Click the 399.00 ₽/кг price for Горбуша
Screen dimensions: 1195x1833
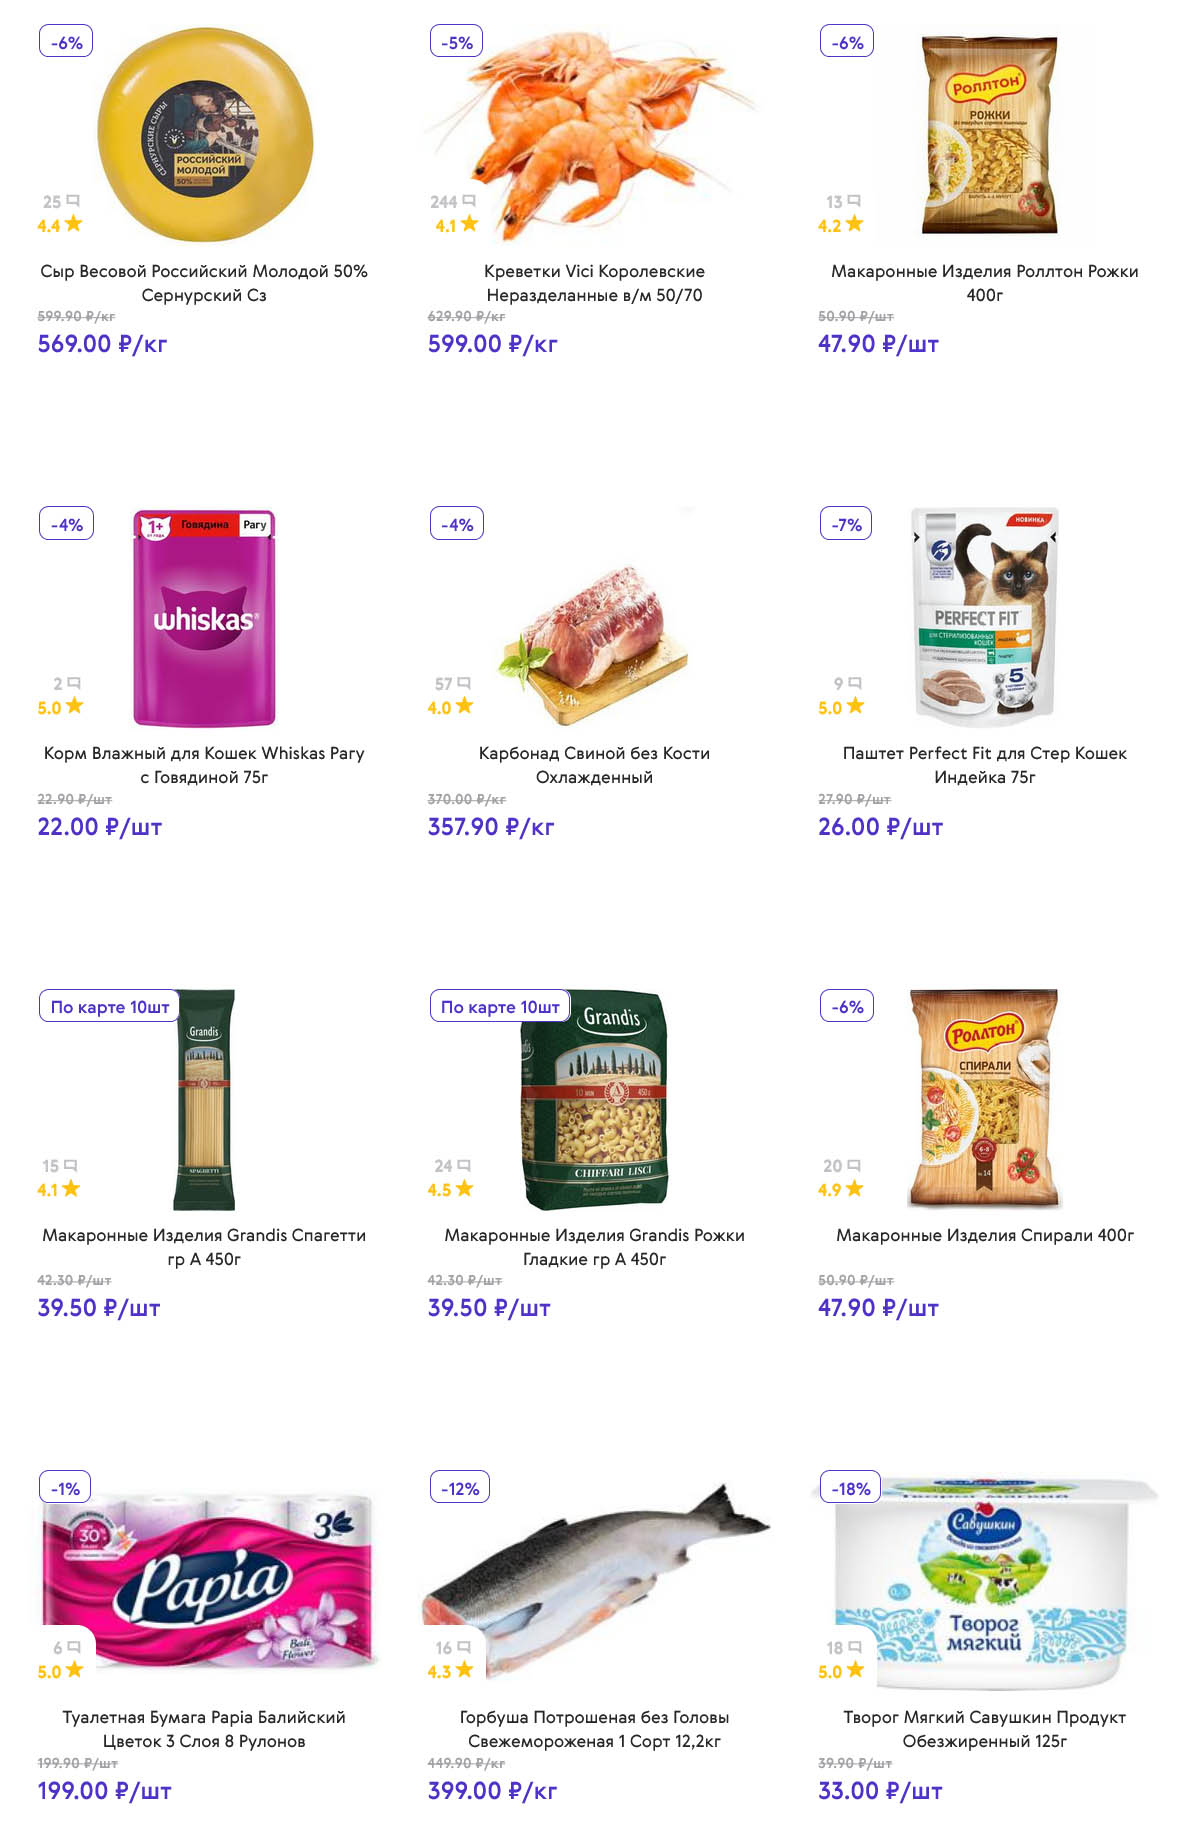pos(492,1790)
